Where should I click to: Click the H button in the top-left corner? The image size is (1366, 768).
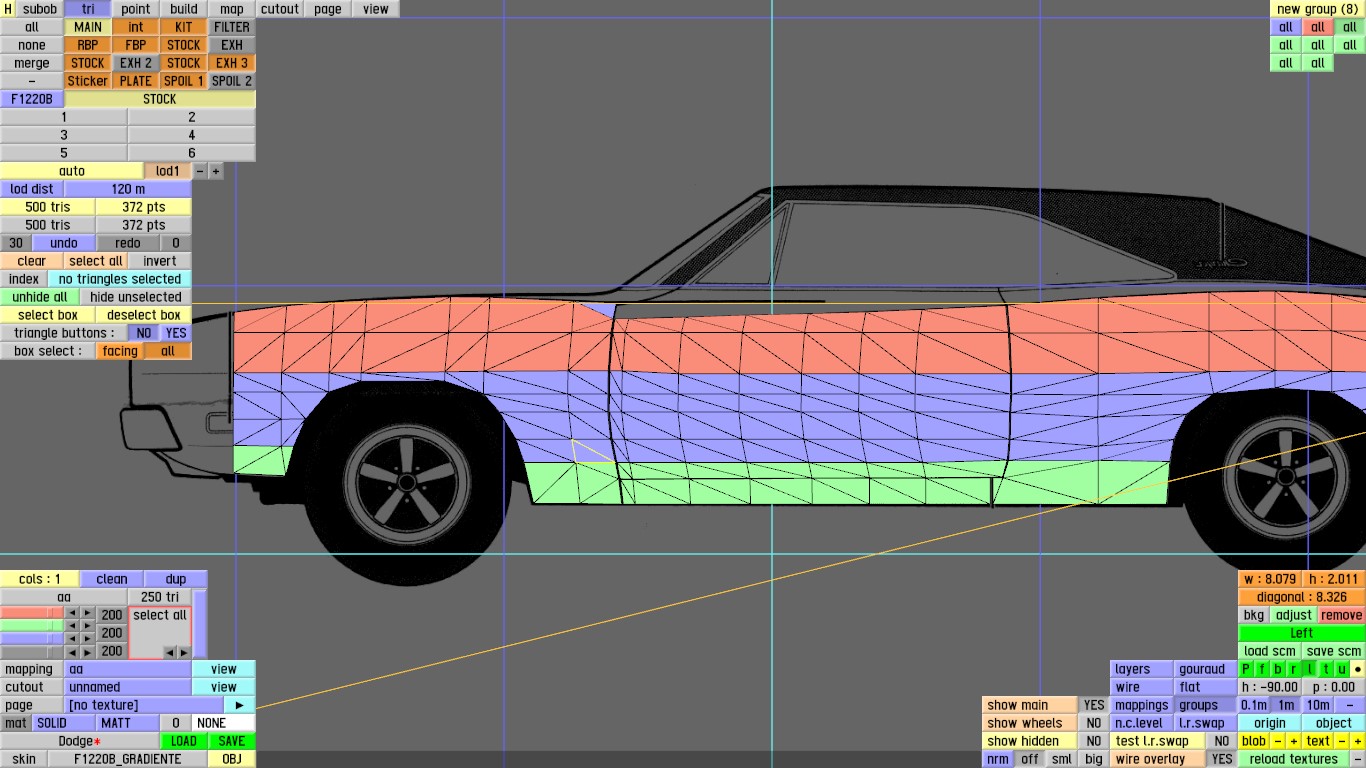(8, 9)
